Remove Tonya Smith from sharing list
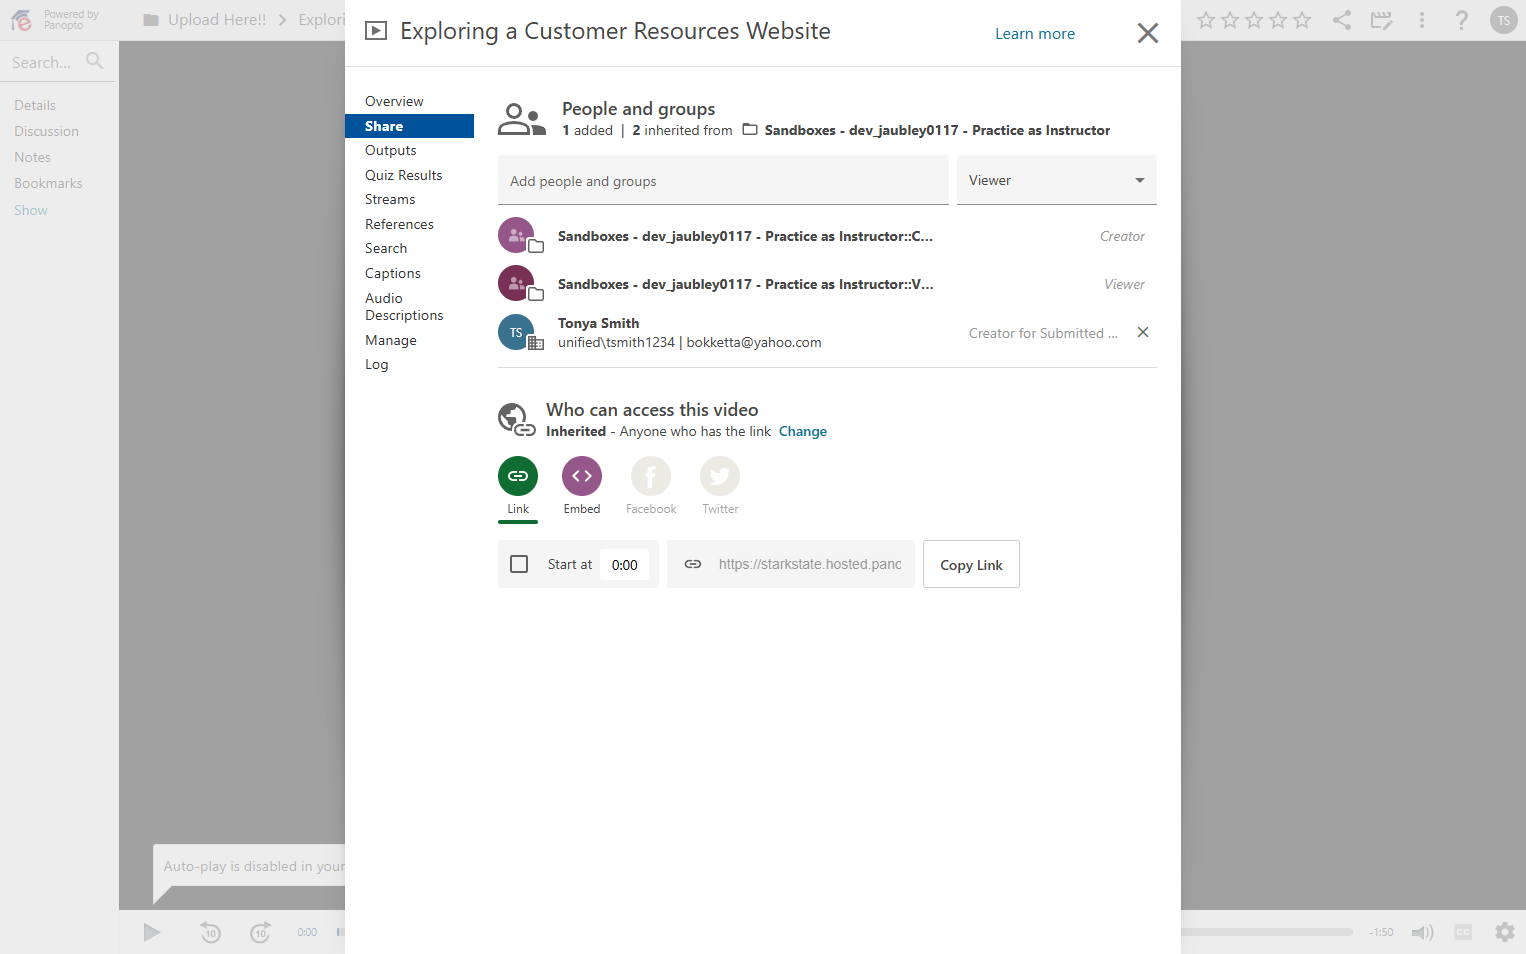 point(1143,332)
